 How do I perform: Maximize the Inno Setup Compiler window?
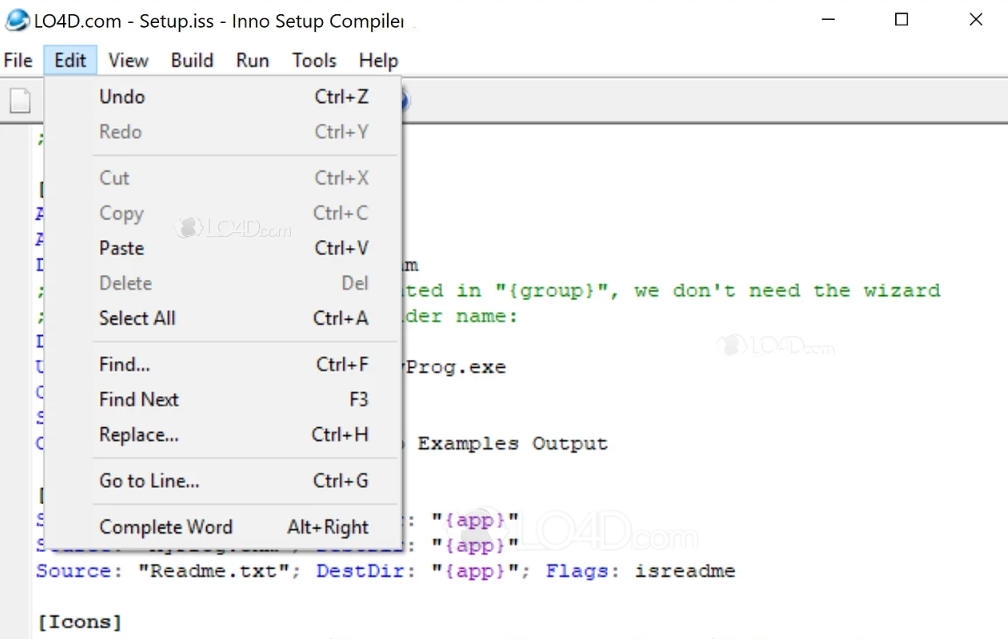902,20
